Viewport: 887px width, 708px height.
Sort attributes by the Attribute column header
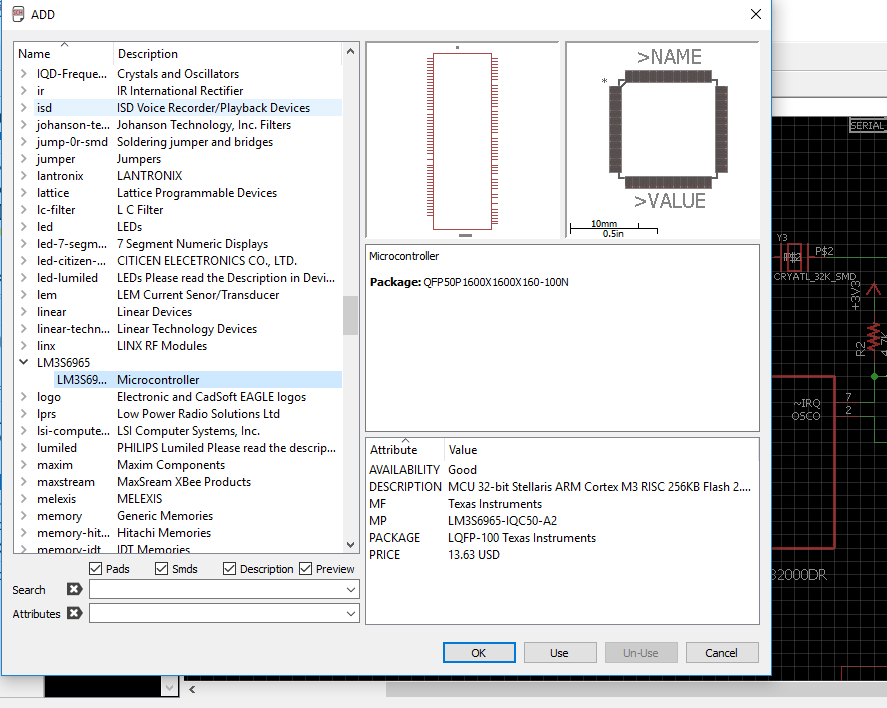tap(405, 450)
